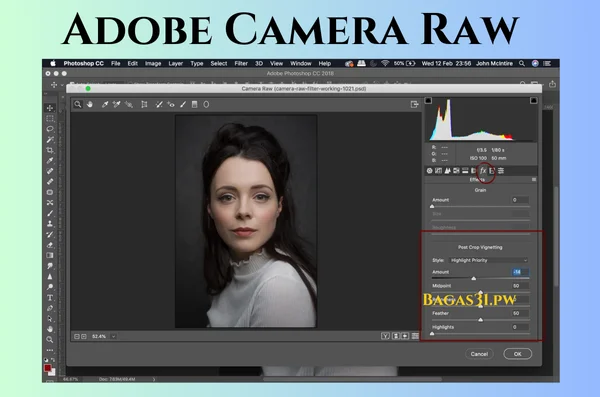Open the Edit menu

coord(132,64)
